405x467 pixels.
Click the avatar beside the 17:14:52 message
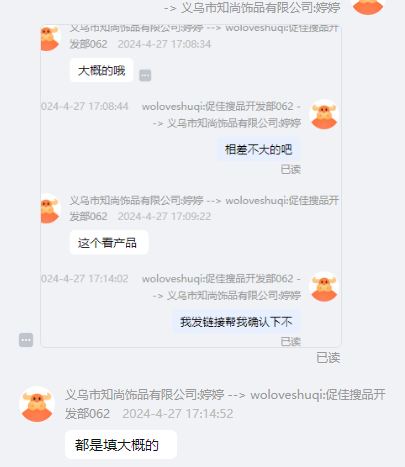click(37, 404)
